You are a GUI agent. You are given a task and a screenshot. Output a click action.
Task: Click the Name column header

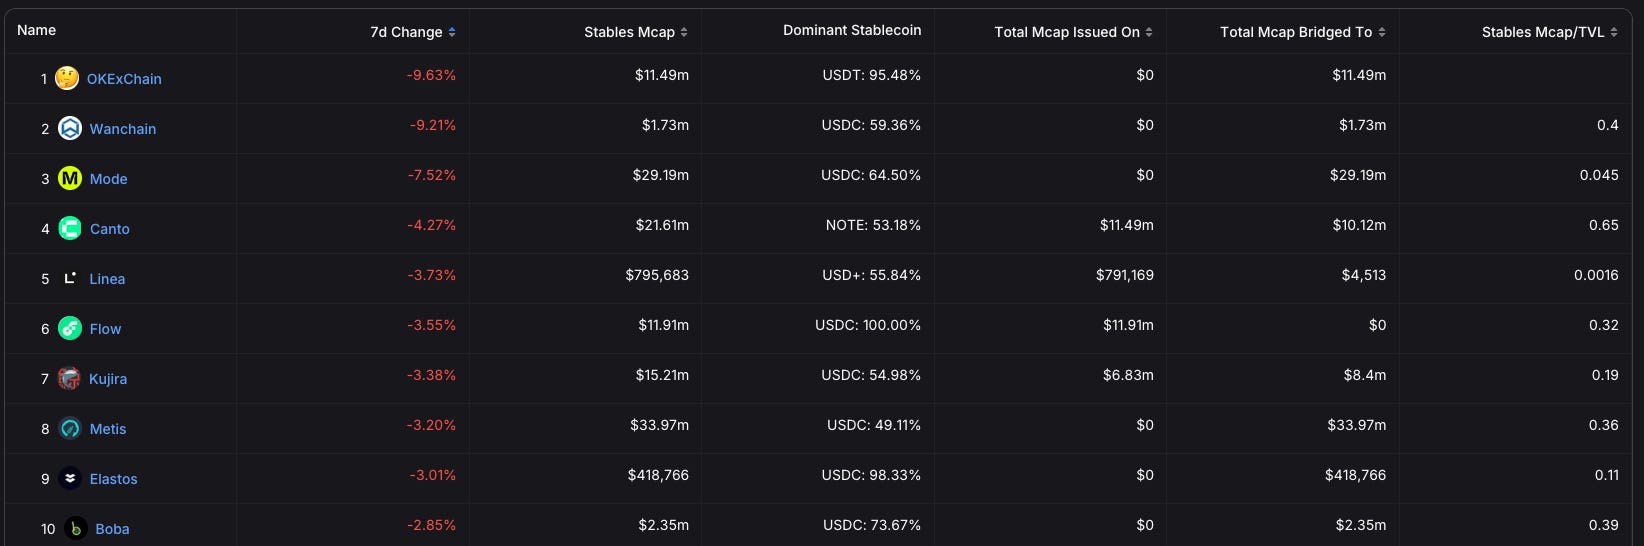point(37,30)
